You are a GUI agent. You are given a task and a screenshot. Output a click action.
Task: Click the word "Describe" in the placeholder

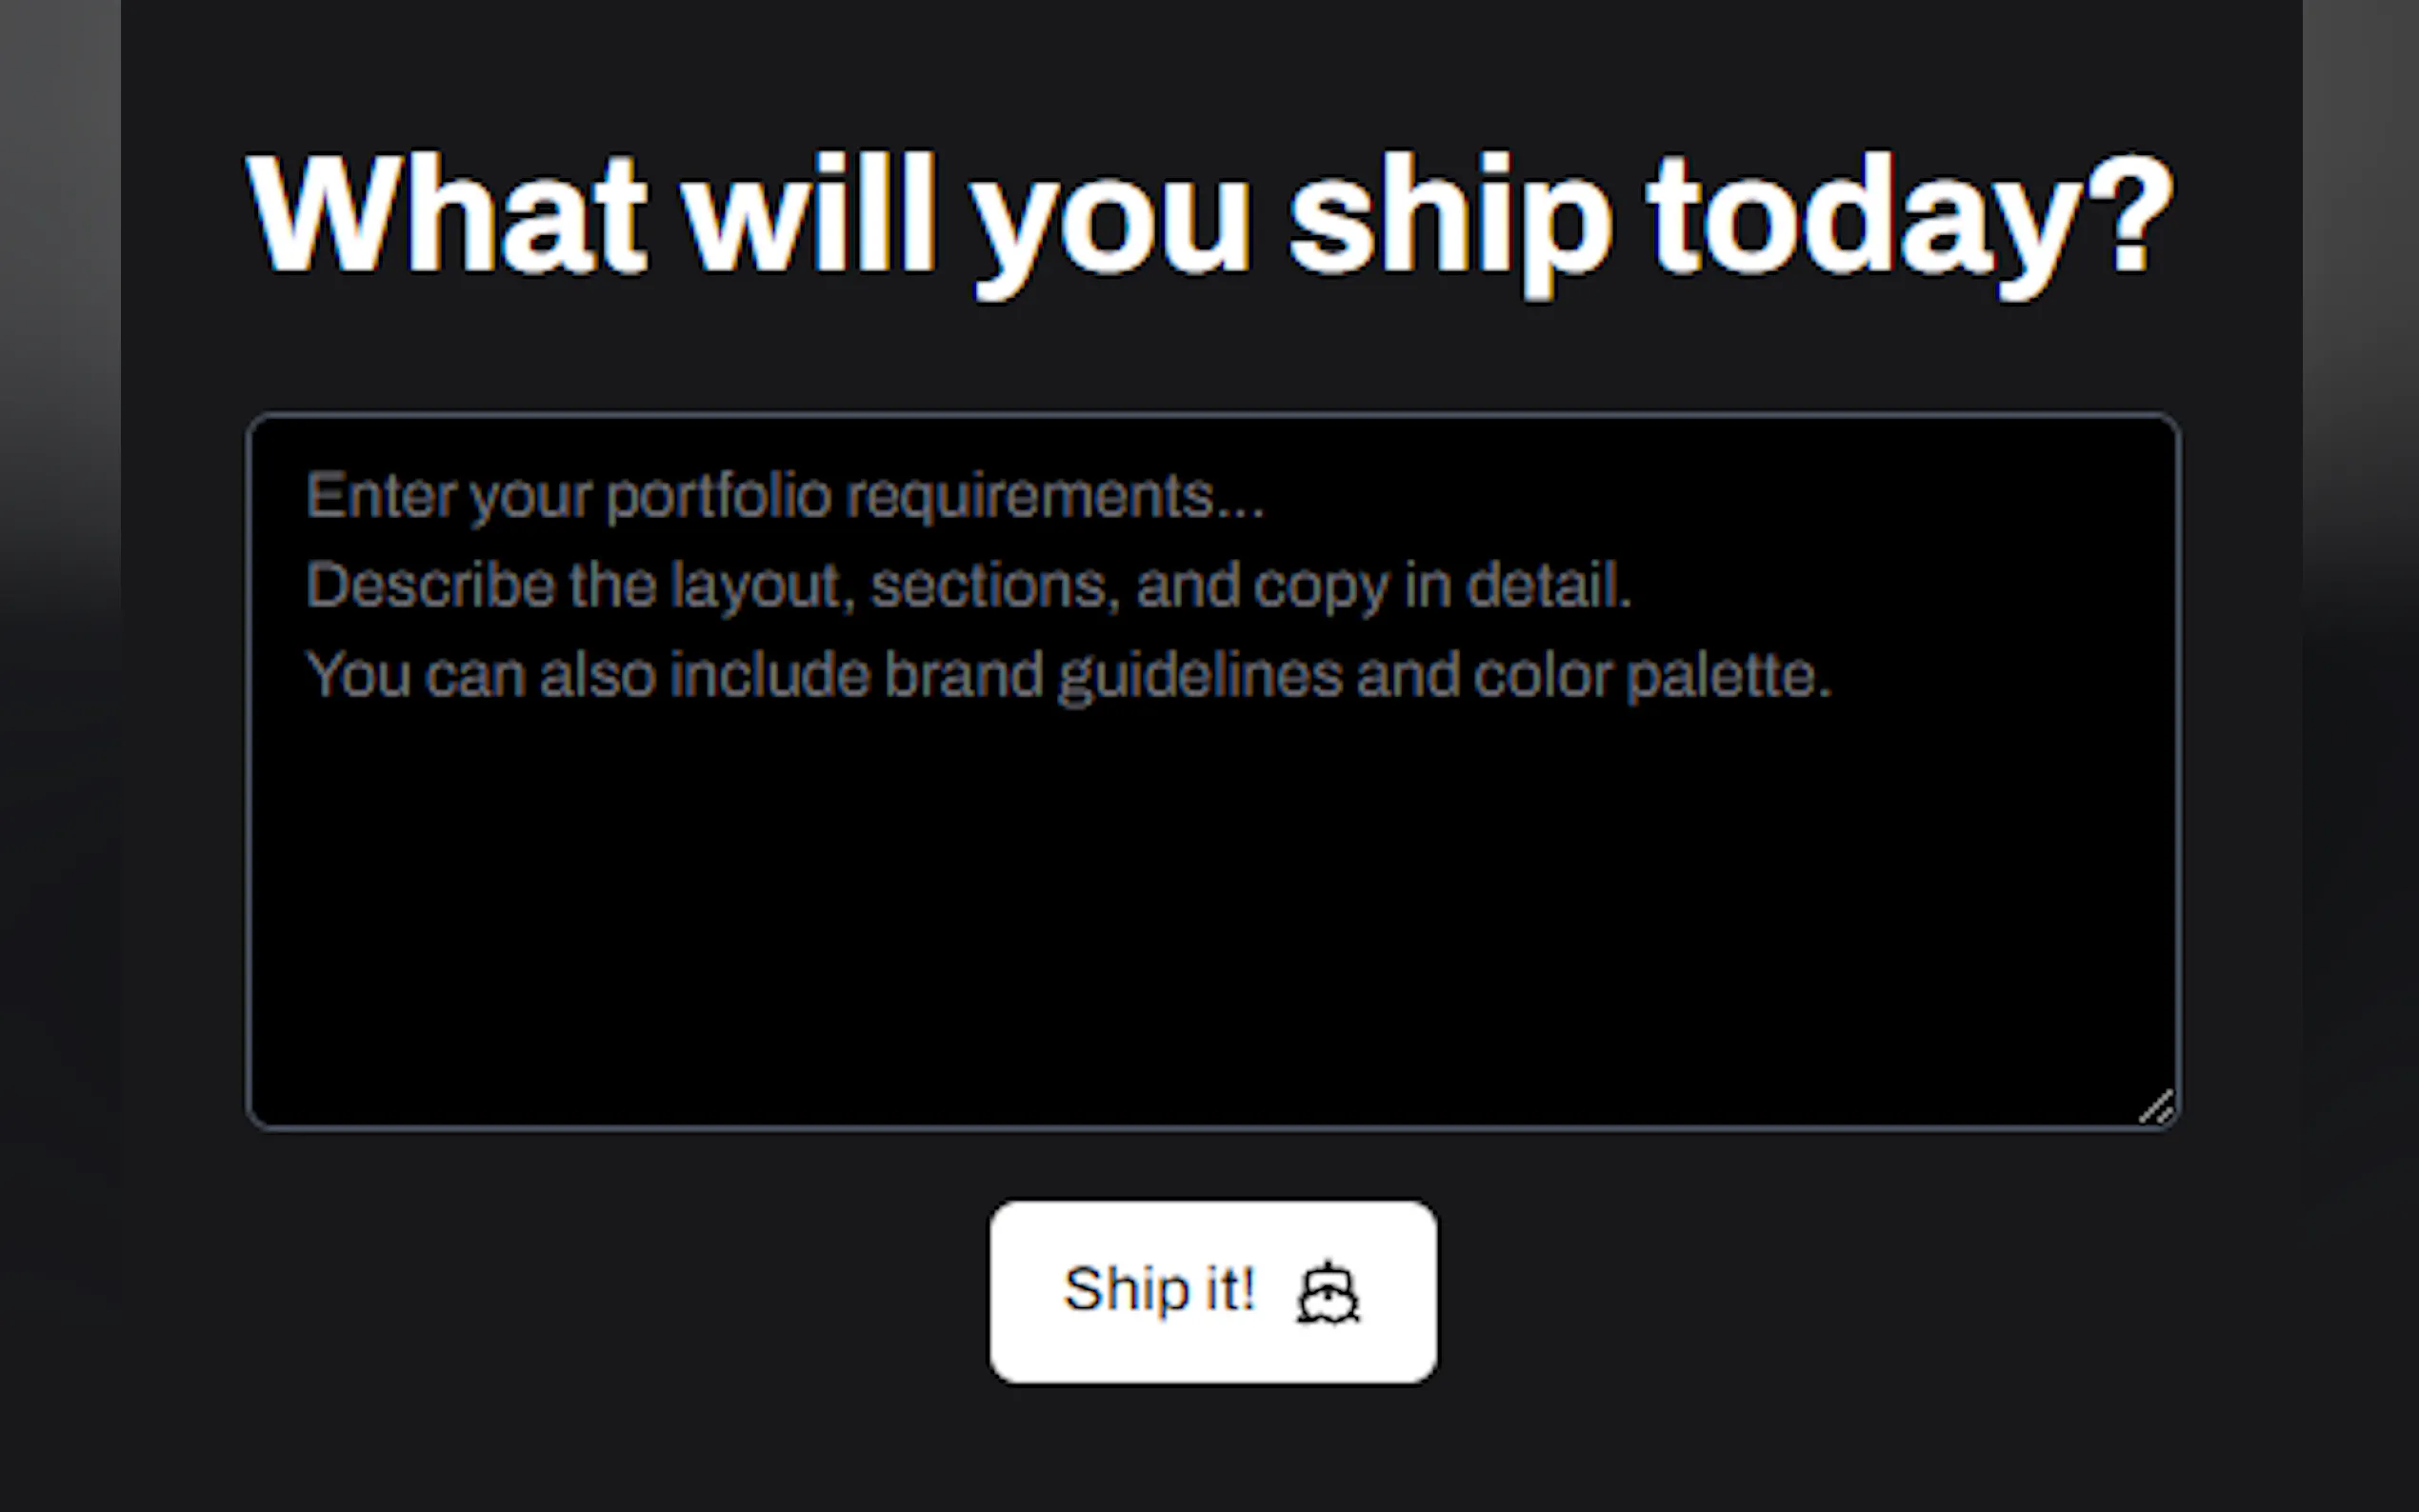click(x=430, y=585)
